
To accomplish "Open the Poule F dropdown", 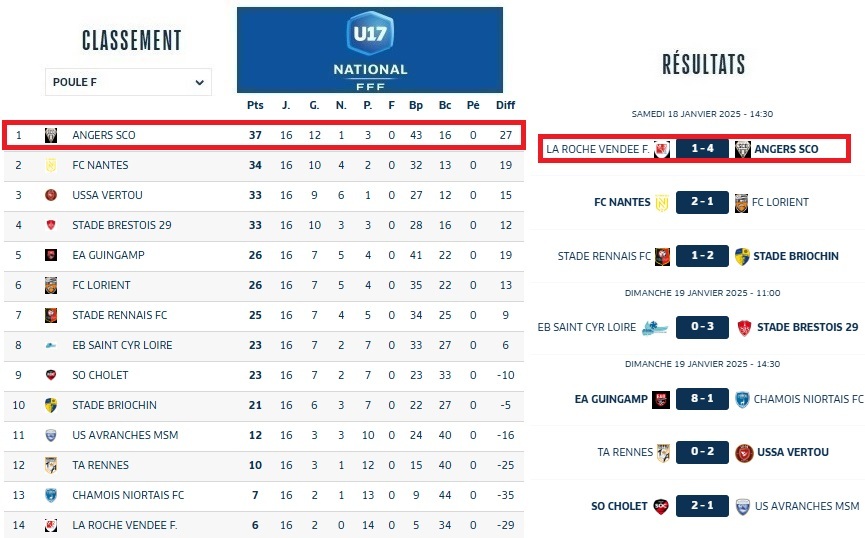I will [x=128, y=82].
